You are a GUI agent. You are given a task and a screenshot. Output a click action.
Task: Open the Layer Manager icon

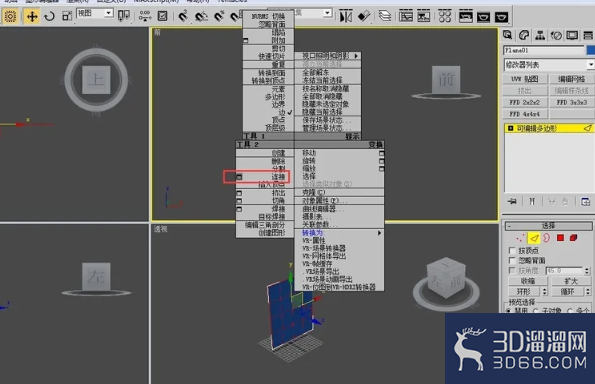coord(384,16)
